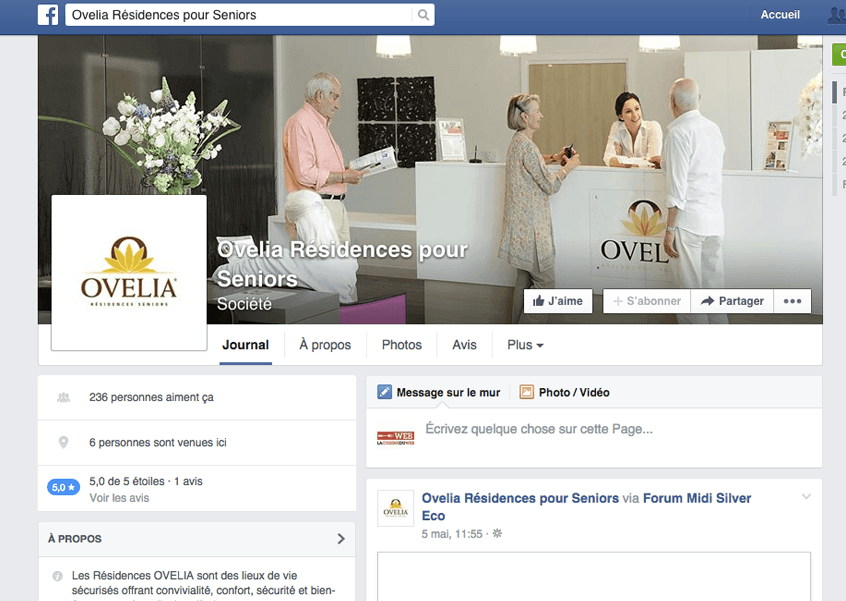Click the plus icon on S'abonner
The height and width of the screenshot is (601, 846).
pyautogui.click(x=618, y=301)
